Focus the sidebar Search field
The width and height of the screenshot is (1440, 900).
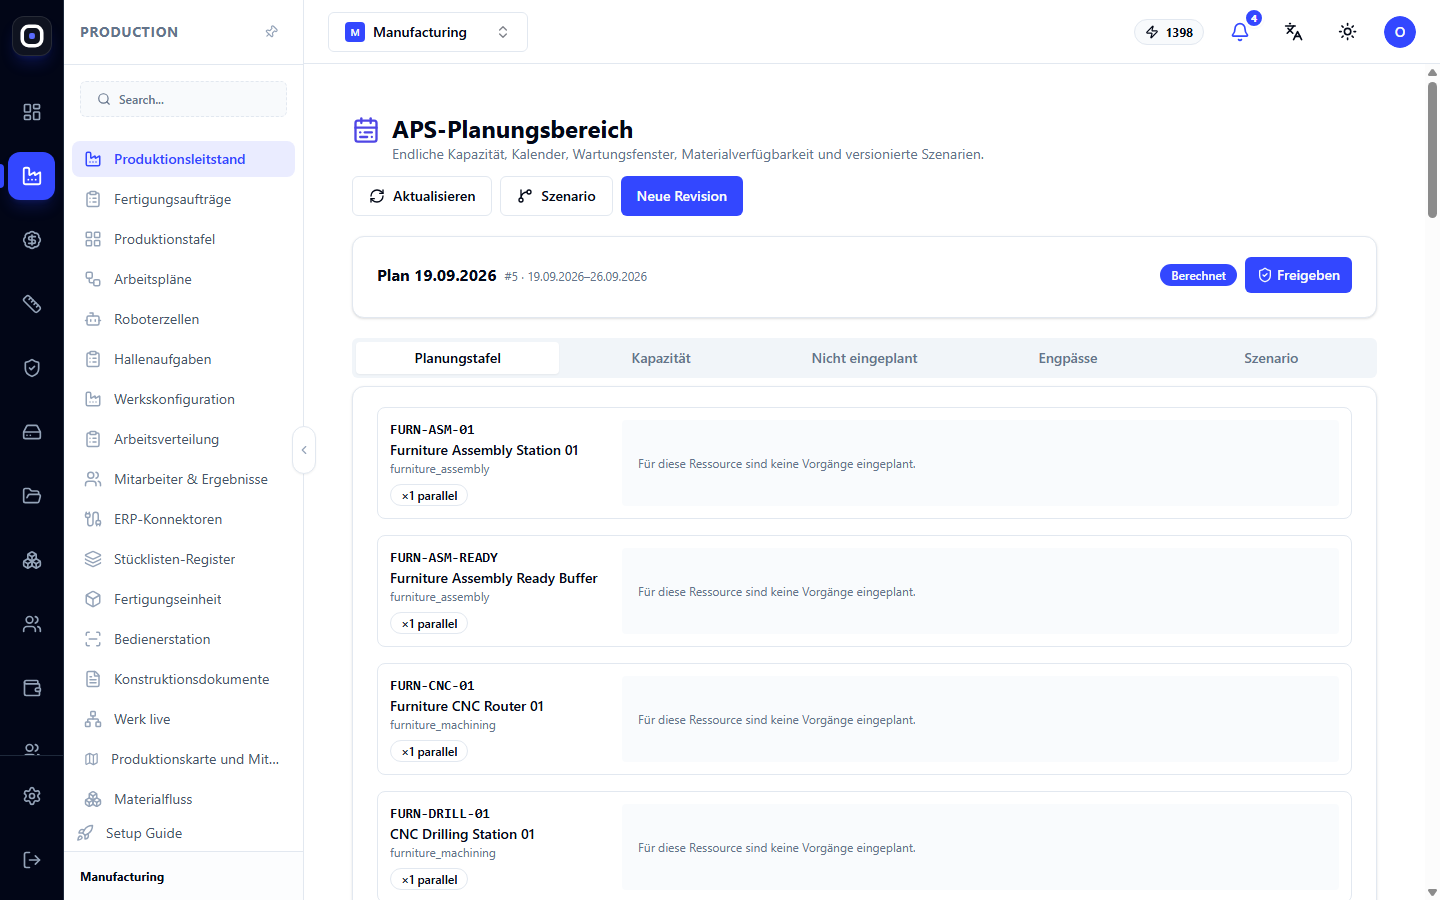tap(184, 99)
